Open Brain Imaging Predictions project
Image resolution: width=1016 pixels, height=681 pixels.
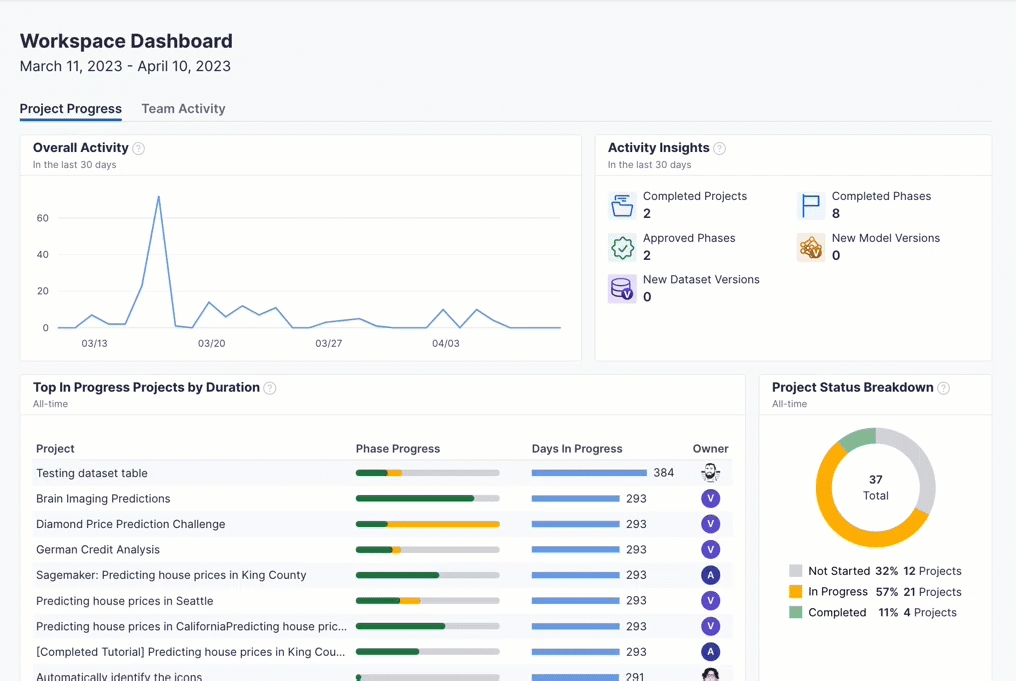coord(103,499)
